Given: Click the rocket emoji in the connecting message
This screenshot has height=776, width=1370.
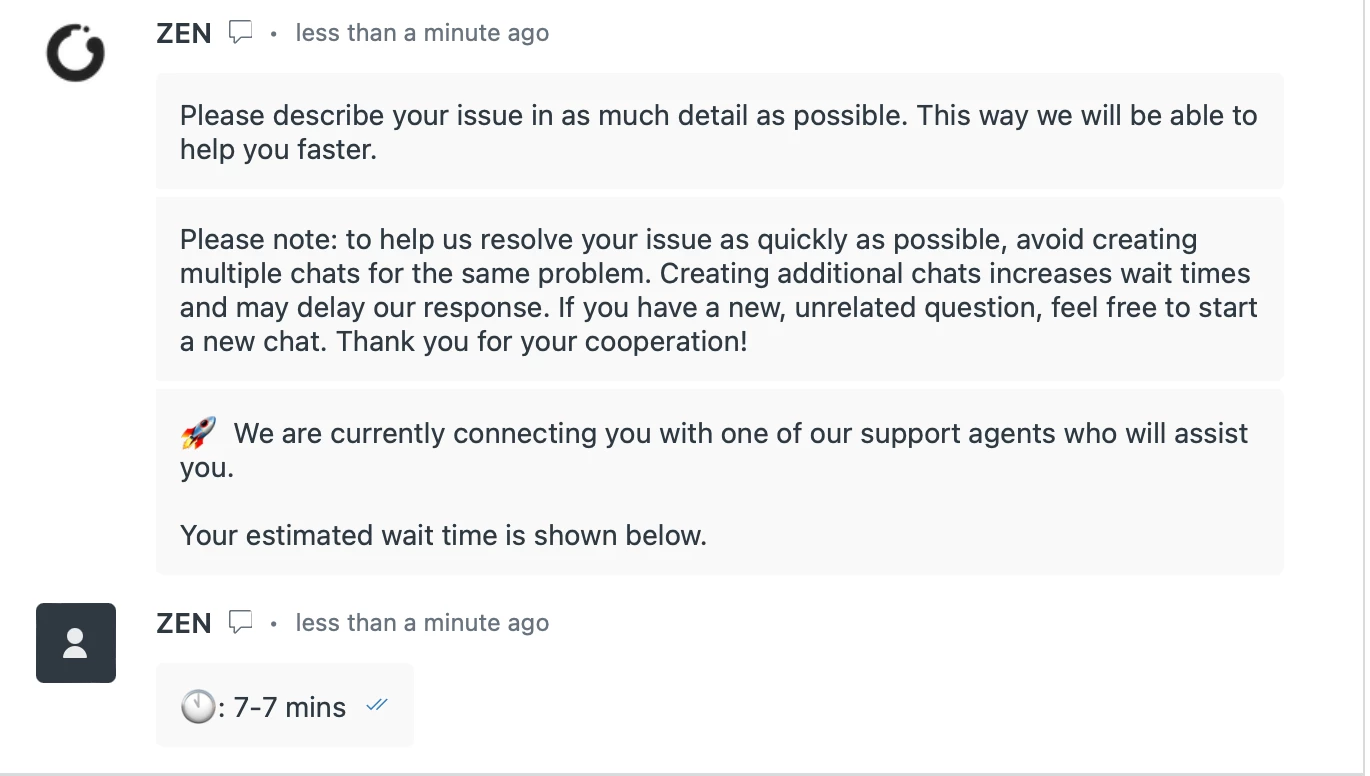Looking at the screenshot, I should click(199, 434).
